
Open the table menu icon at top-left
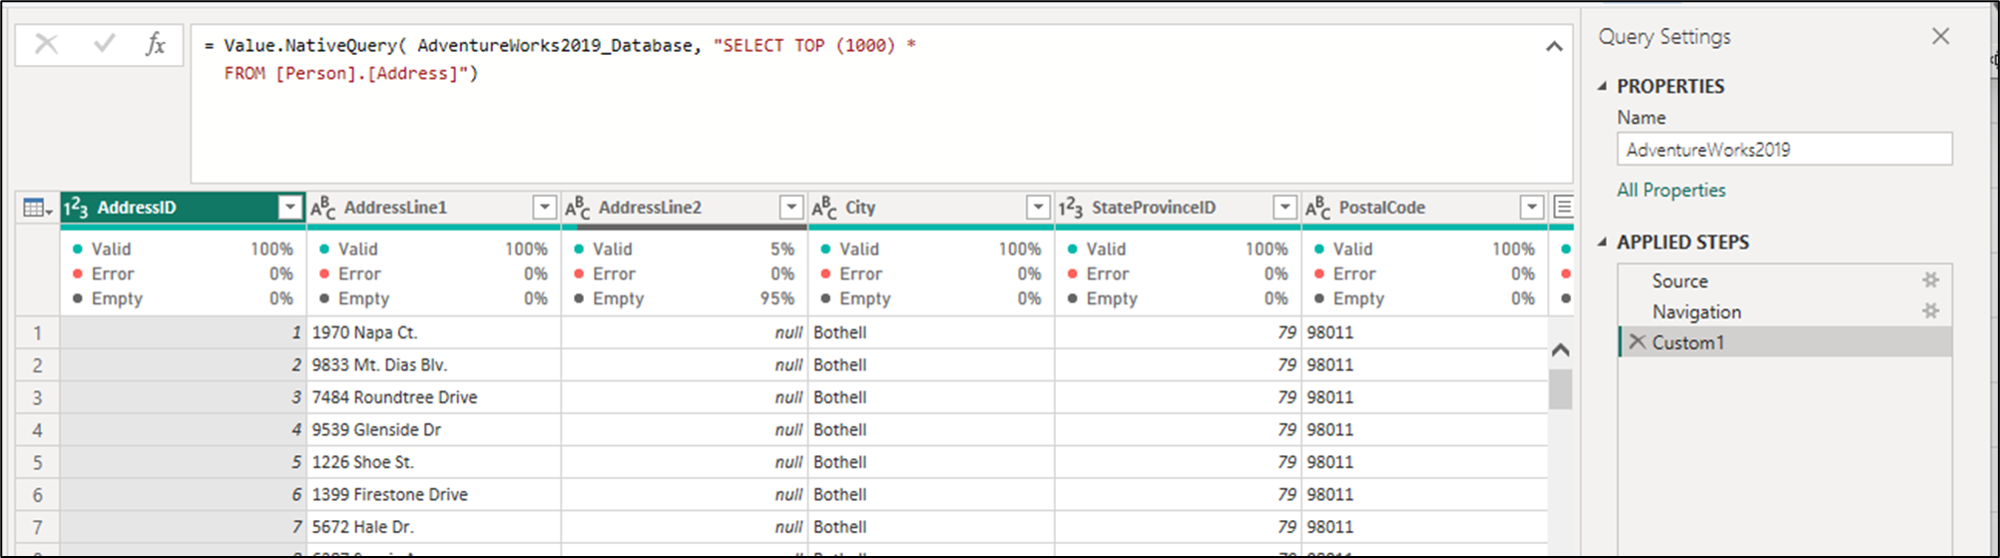pos(38,208)
